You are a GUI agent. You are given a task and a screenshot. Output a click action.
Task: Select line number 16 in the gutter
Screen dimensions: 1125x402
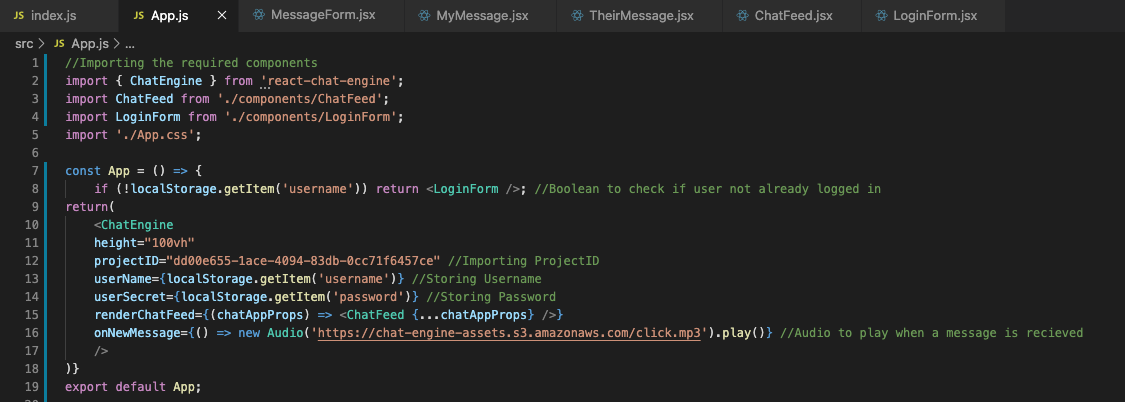tap(31, 332)
